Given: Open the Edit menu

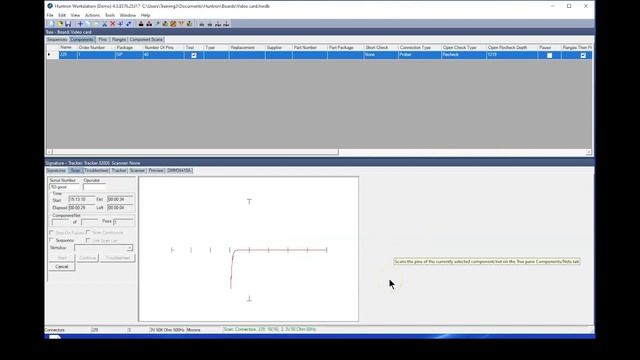Looking at the screenshot, I should coord(62,15).
